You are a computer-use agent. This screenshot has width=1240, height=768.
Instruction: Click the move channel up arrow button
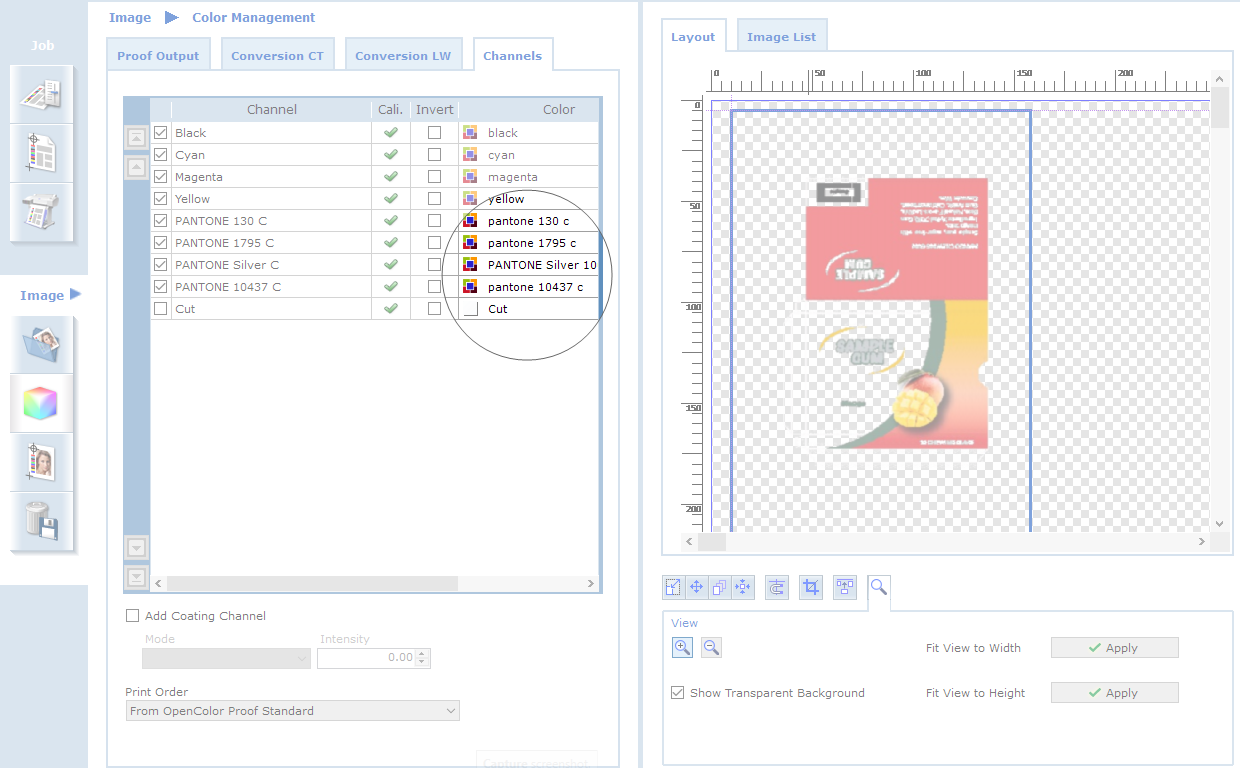[x=137, y=167]
